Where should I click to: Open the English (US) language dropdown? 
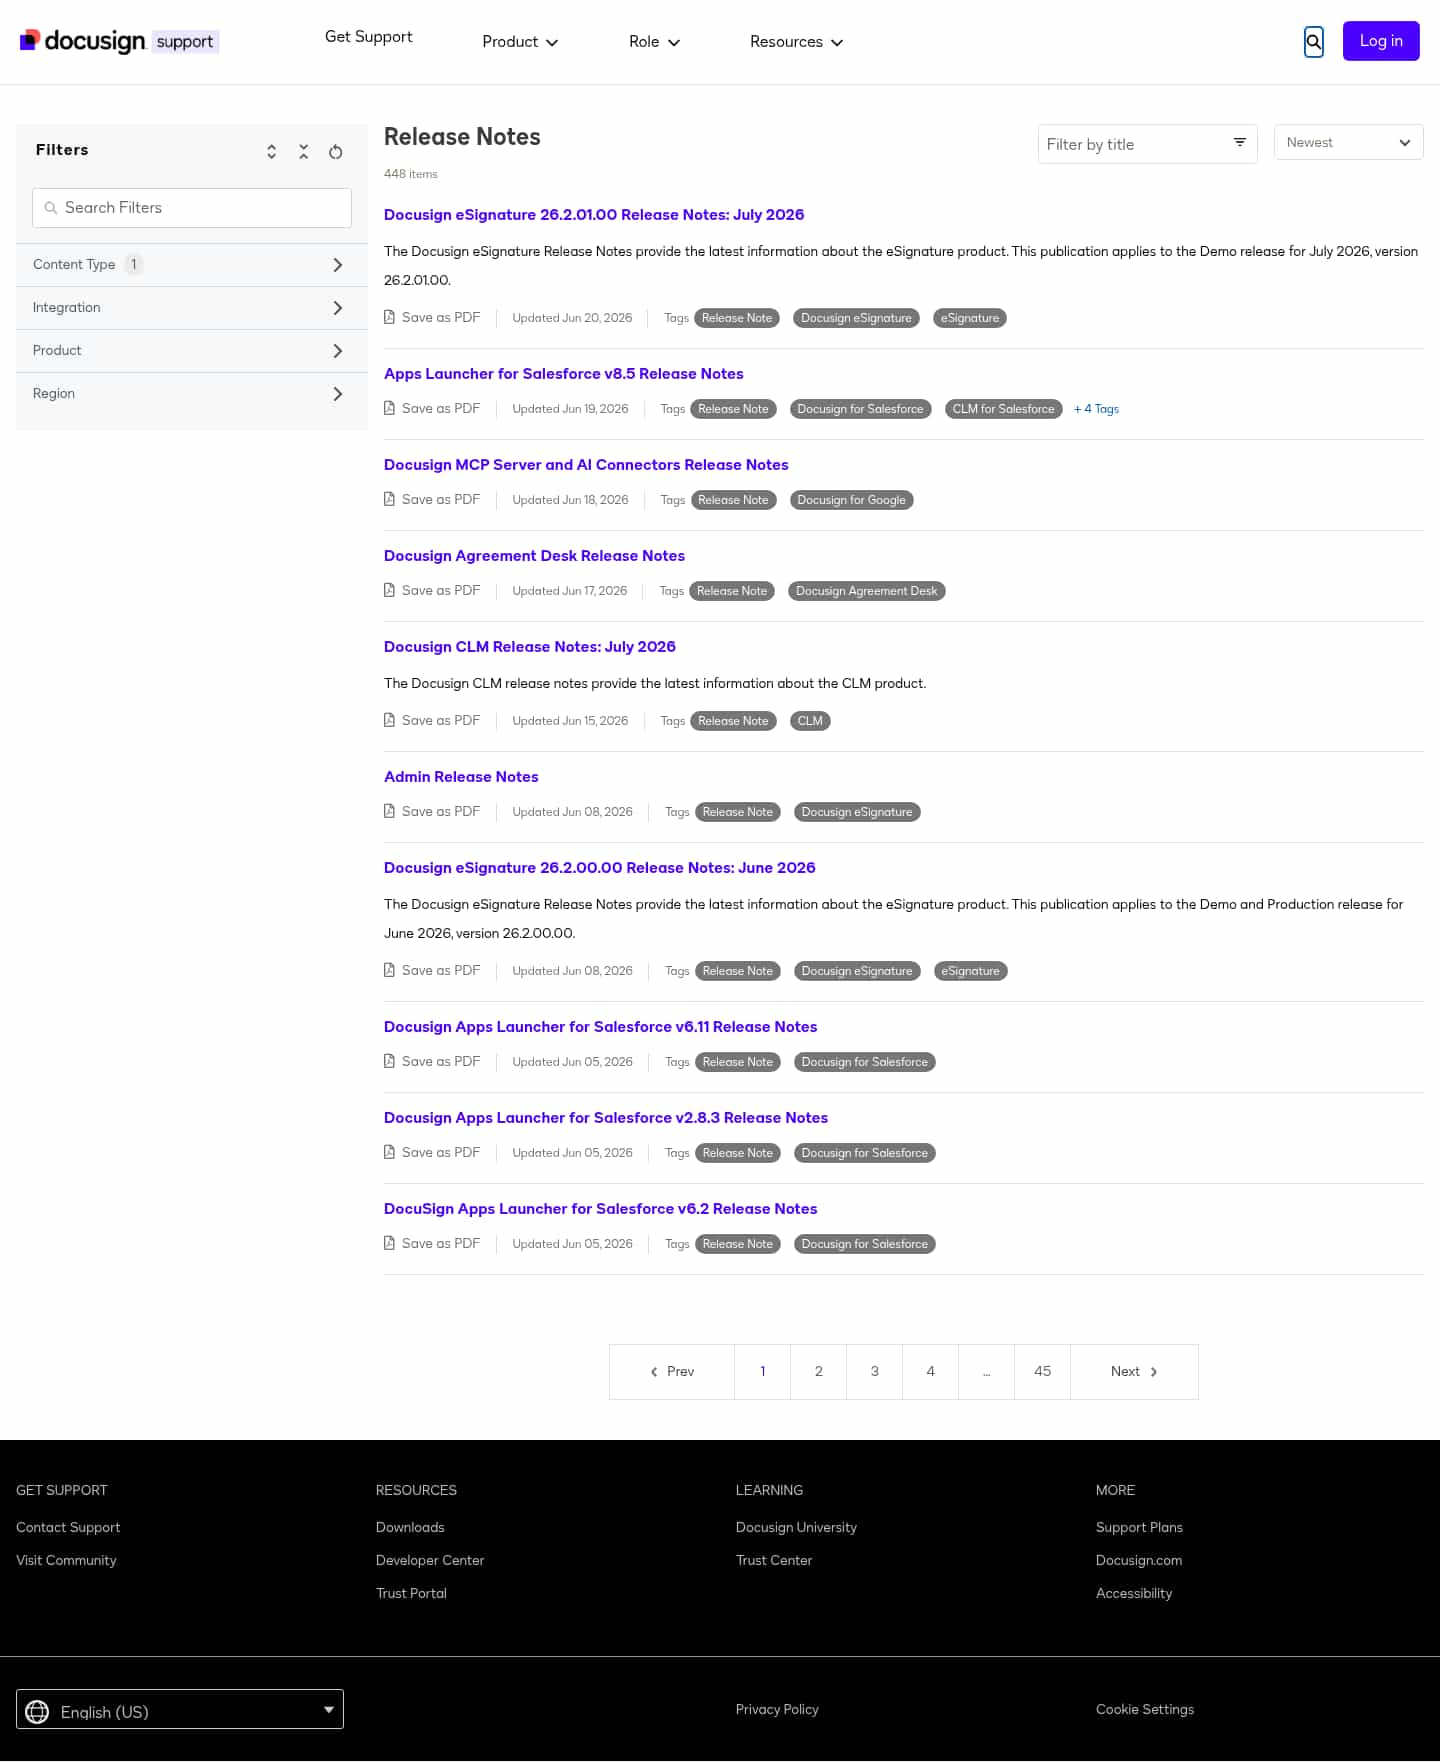click(180, 1709)
